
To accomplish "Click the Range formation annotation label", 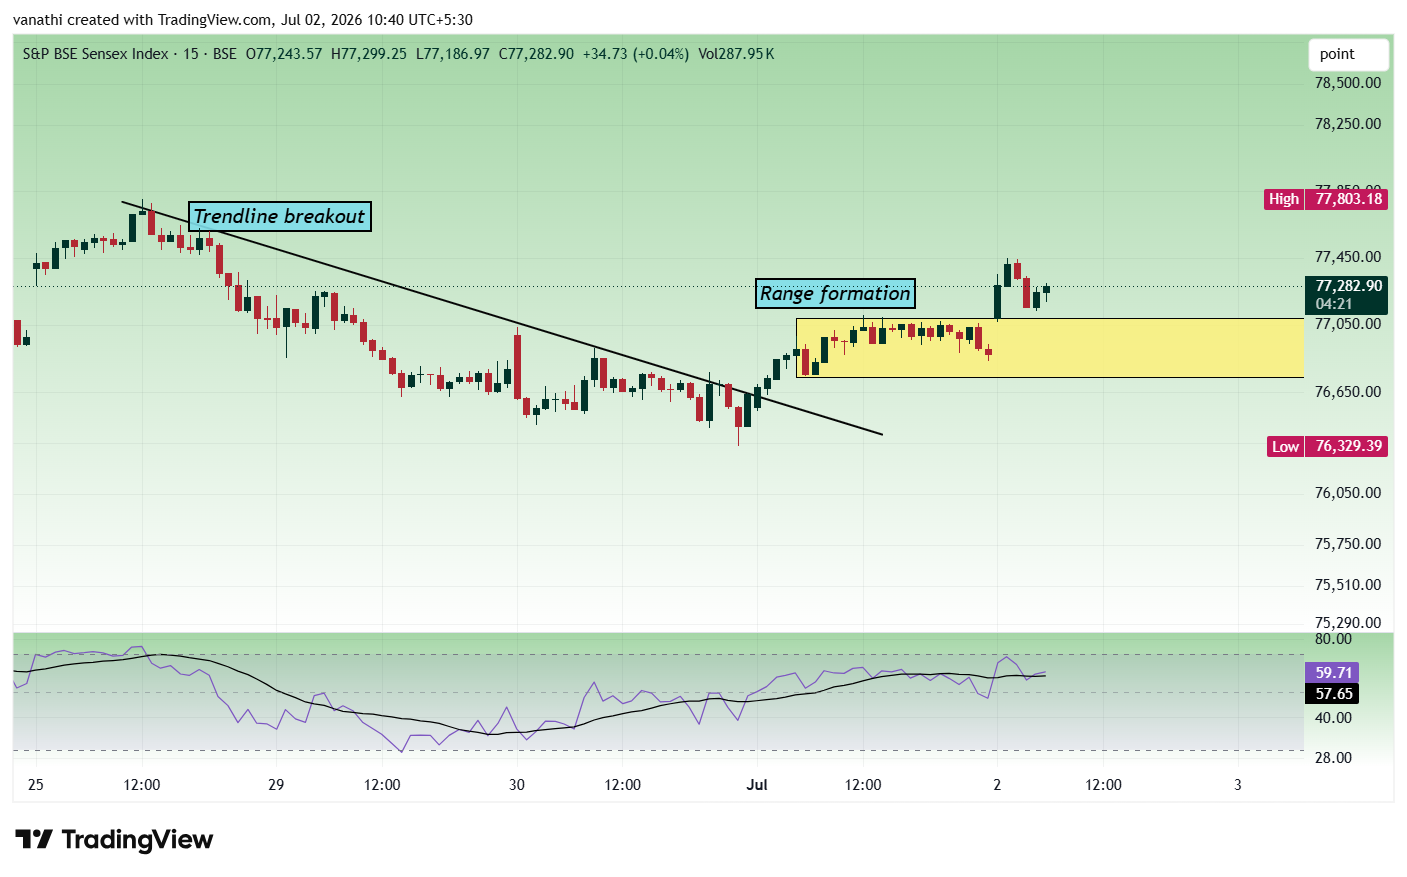I will click(x=835, y=293).
